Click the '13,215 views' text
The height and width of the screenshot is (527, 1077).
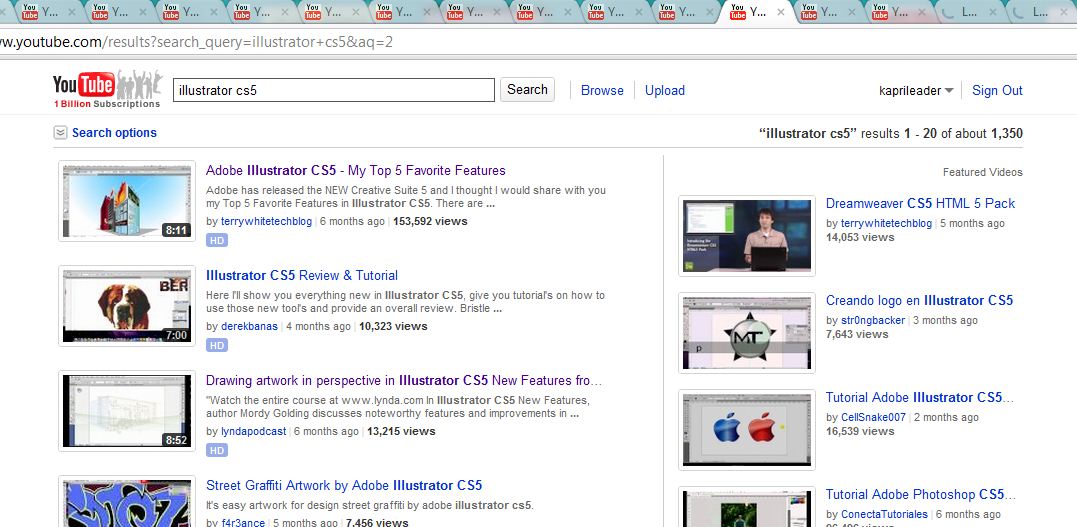tap(401, 431)
